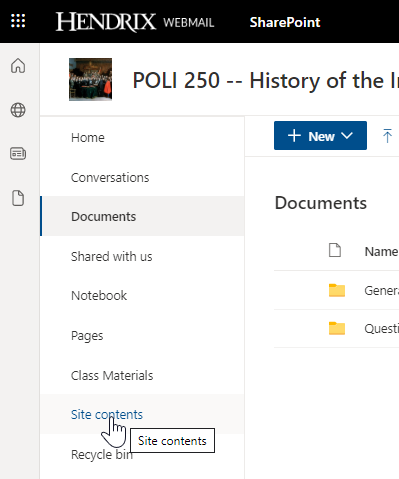399x479 pixels.
Task: Open the My files document icon
Action: [18, 198]
